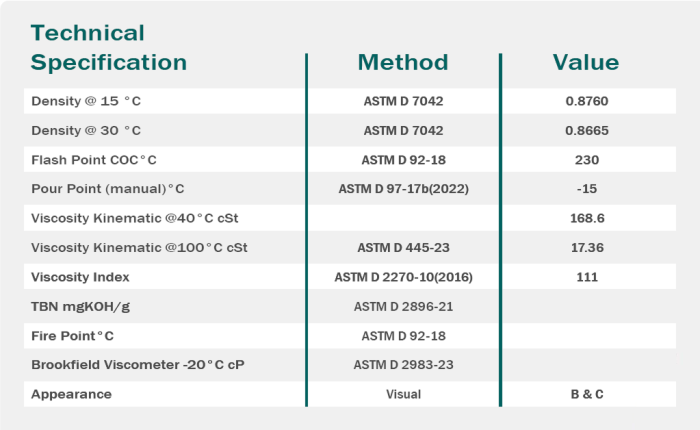Click the 0.8665 value cell
Image resolution: width=700 pixels, height=430 pixels.
tap(587, 131)
